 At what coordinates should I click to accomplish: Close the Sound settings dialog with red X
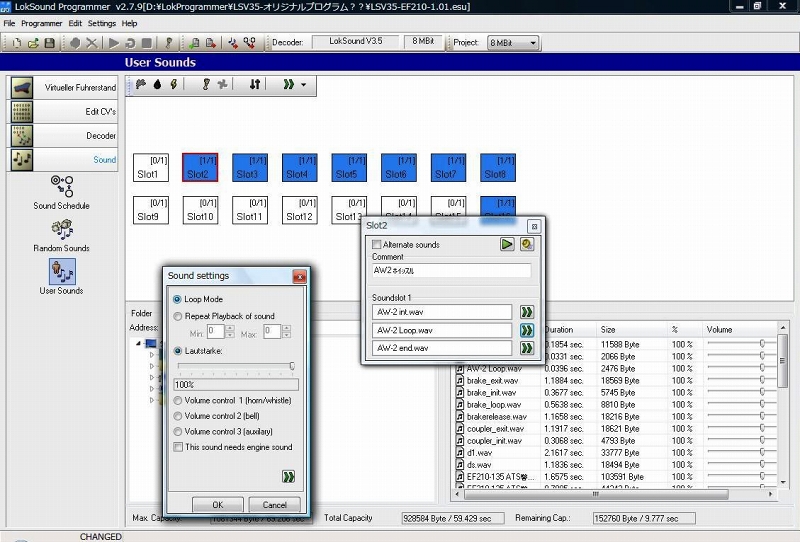point(299,277)
